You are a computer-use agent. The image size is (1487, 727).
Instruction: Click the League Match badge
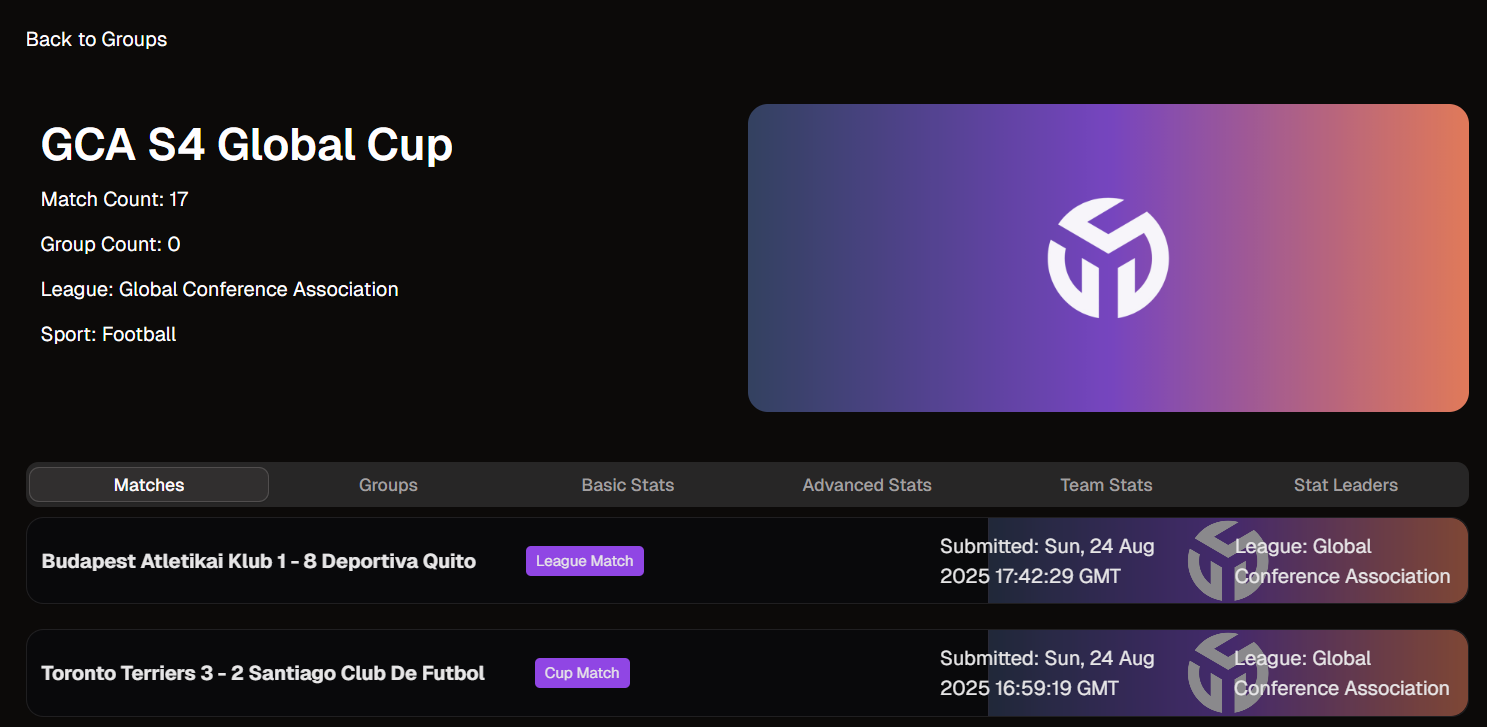click(584, 561)
